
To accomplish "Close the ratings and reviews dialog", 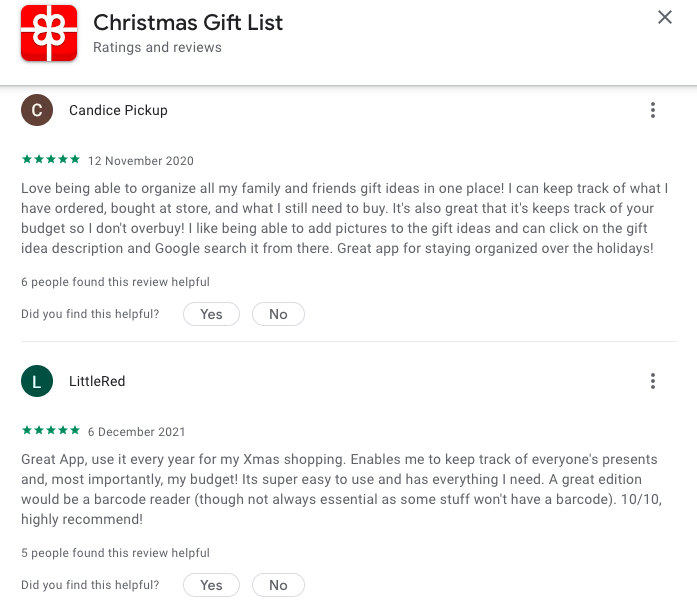I will 665,17.
